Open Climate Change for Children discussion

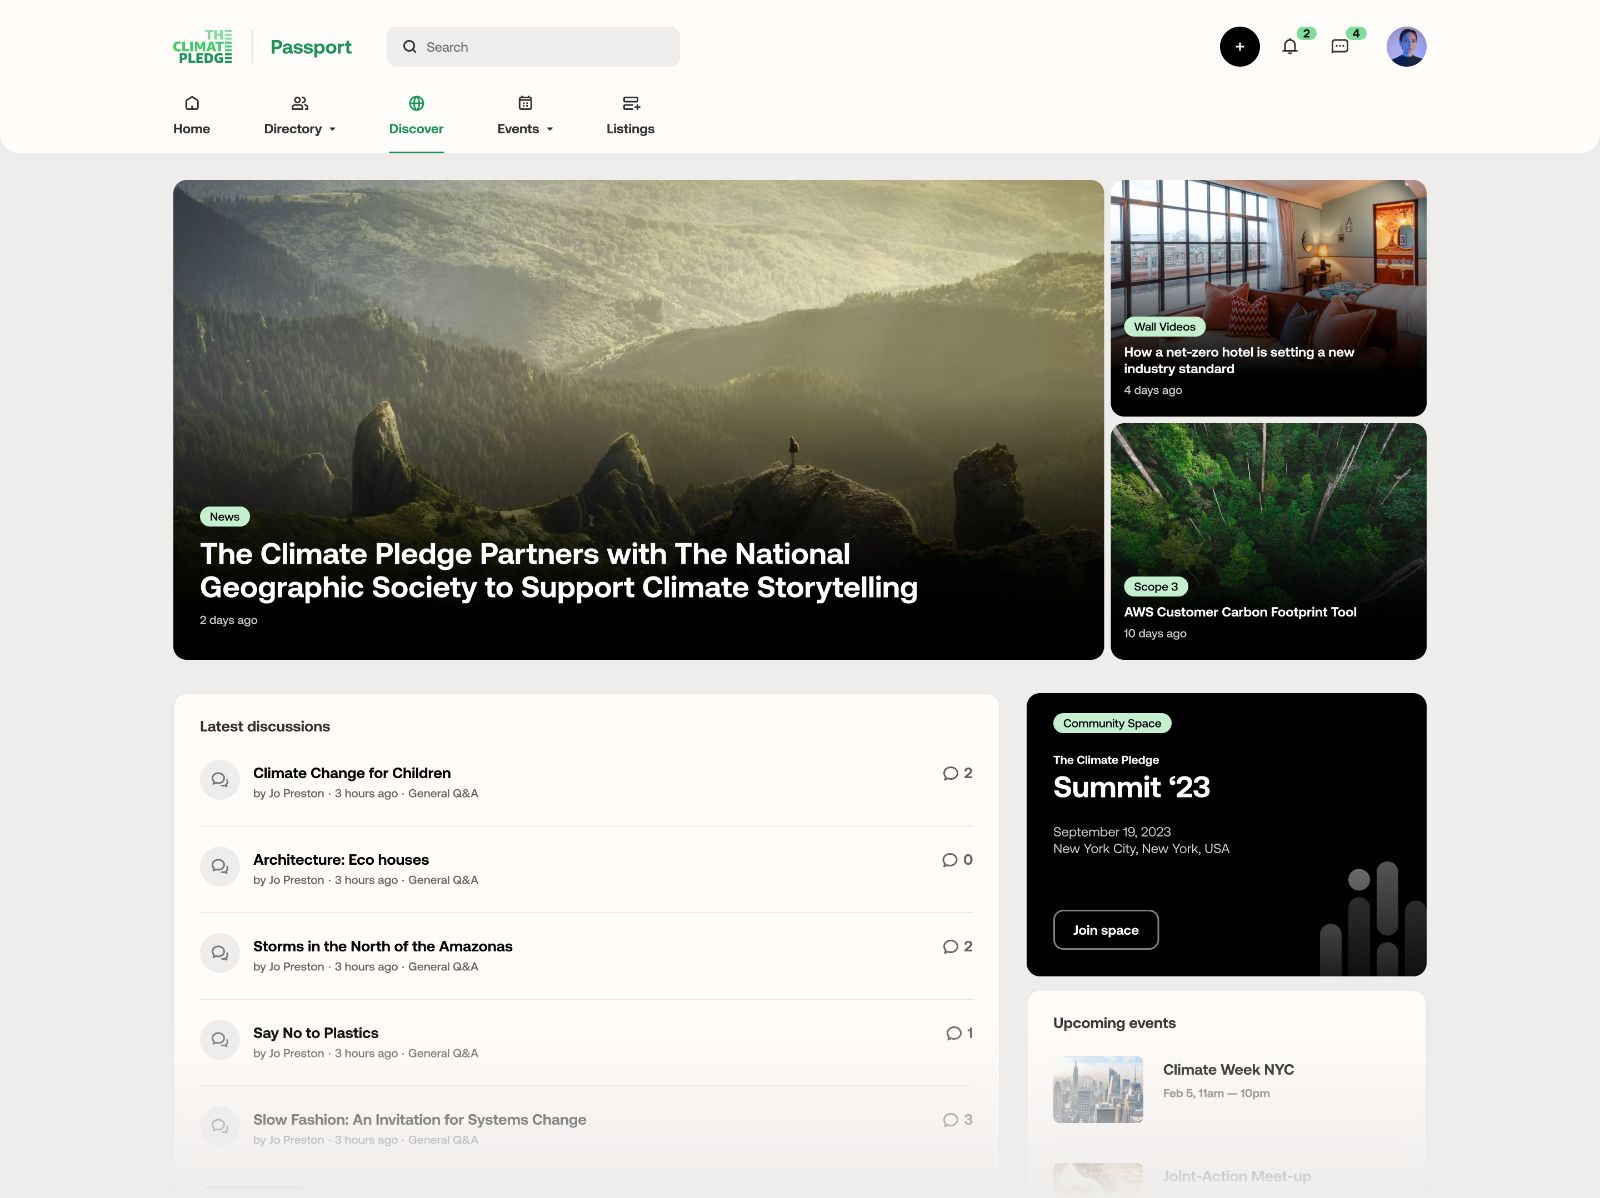pyautogui.click(x=352, y=773)
